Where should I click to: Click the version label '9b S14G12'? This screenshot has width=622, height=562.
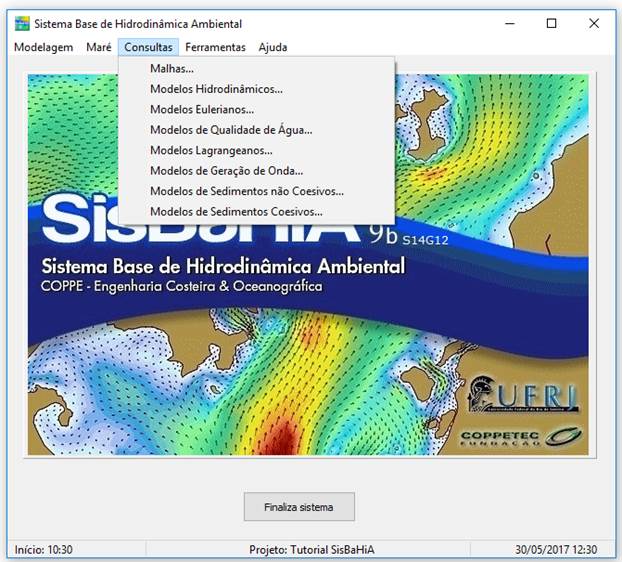pos(409,236)
